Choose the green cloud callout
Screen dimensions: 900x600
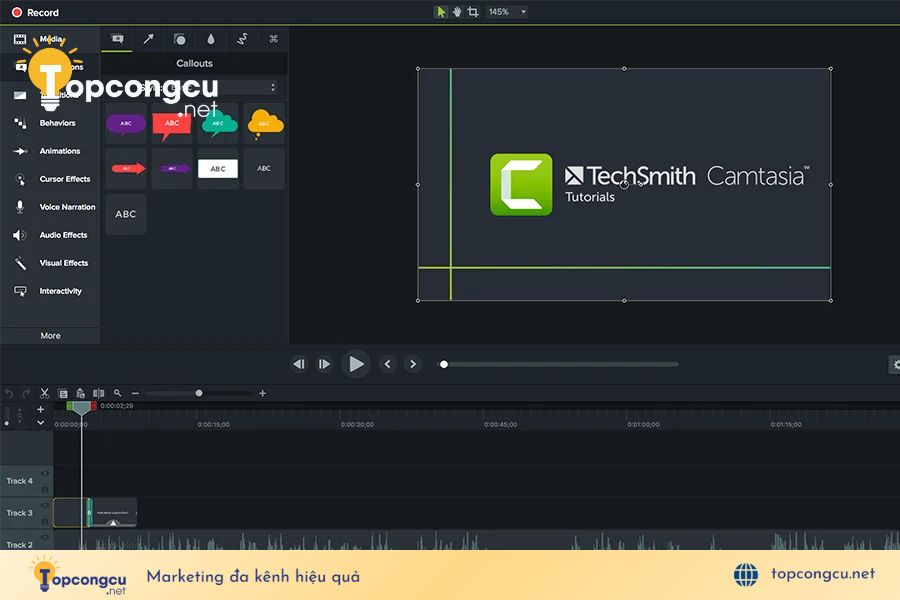click(218, 123)
